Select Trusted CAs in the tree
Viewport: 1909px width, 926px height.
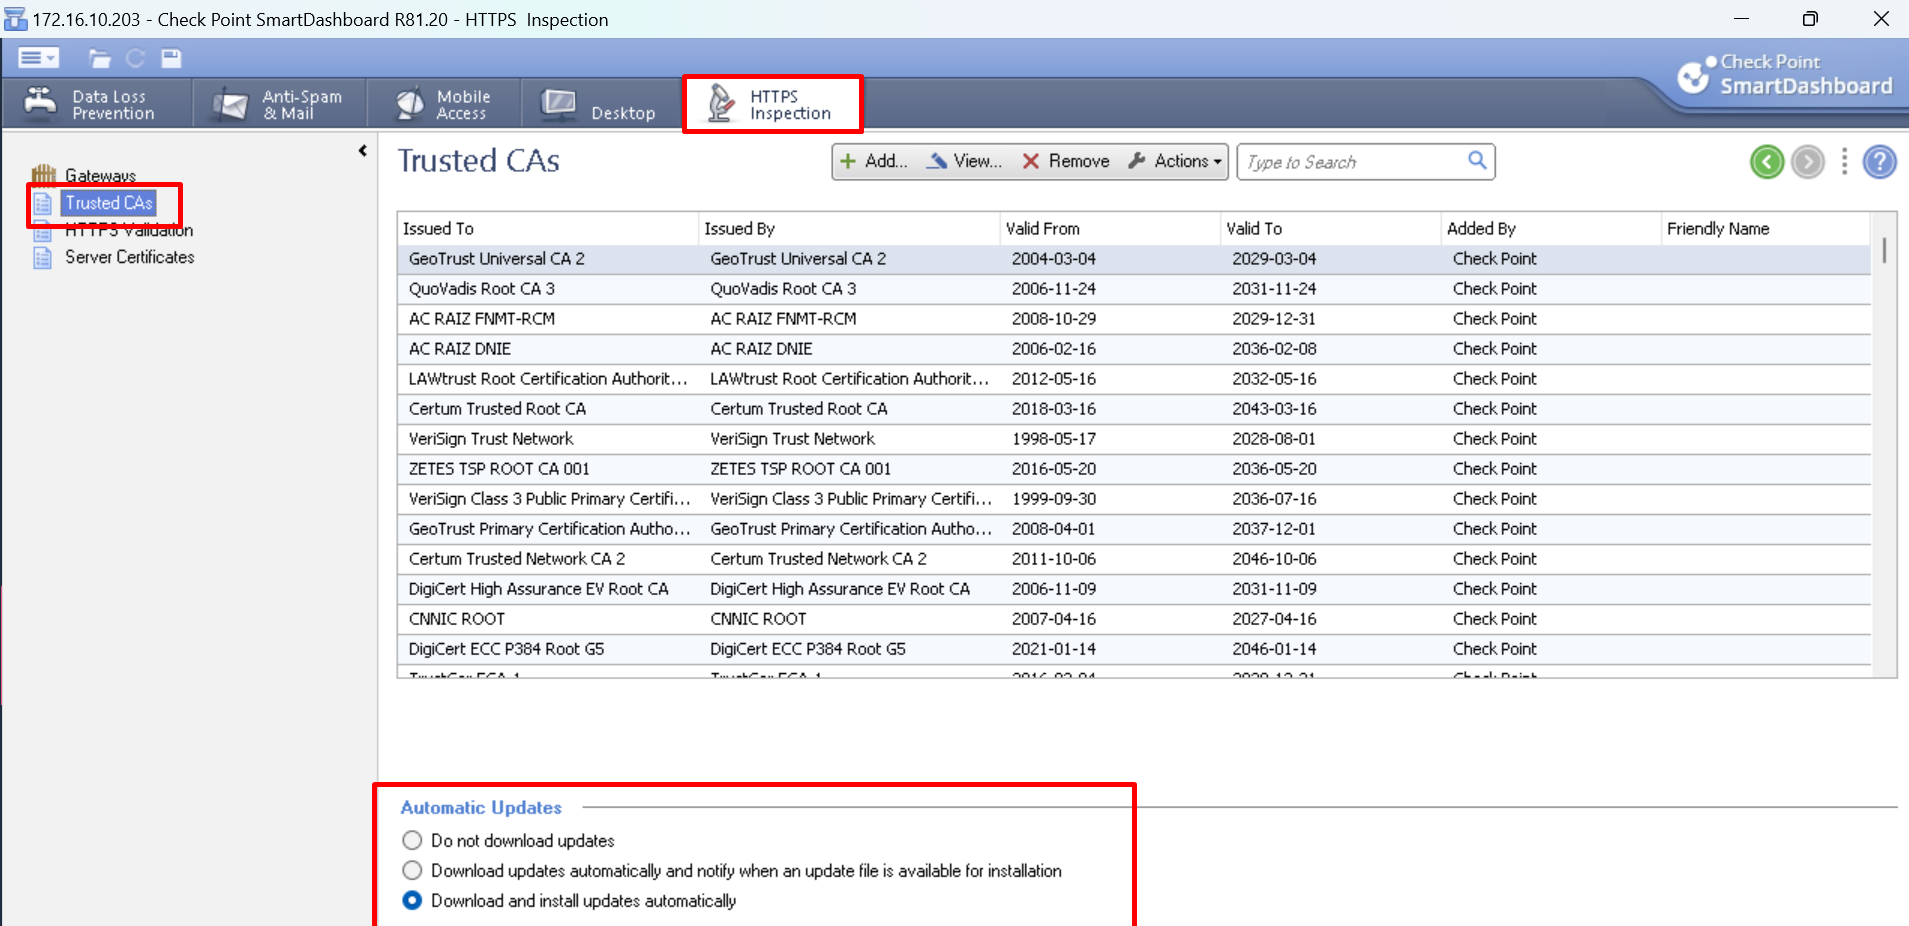[109, 203]
